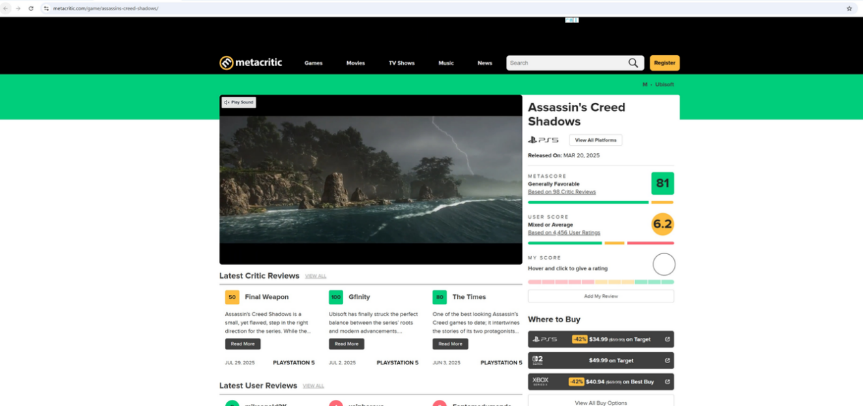Open Based on 4,456 User Ratings link
The image size is (863, 406).
pos(564,233)
